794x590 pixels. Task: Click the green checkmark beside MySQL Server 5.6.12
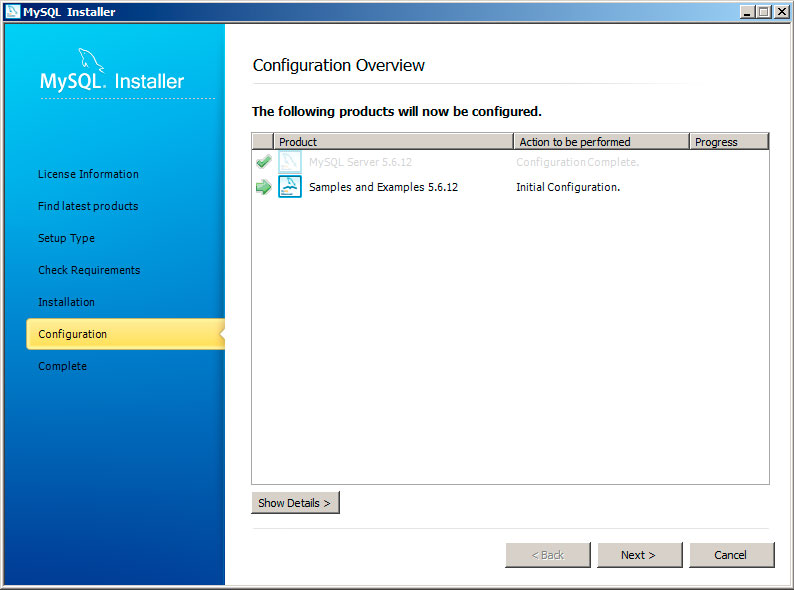(x=263, y=162)
